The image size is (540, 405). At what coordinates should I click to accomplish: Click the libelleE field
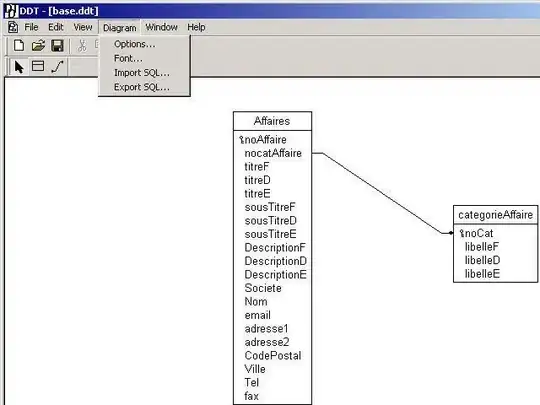(x=482, y=274)
